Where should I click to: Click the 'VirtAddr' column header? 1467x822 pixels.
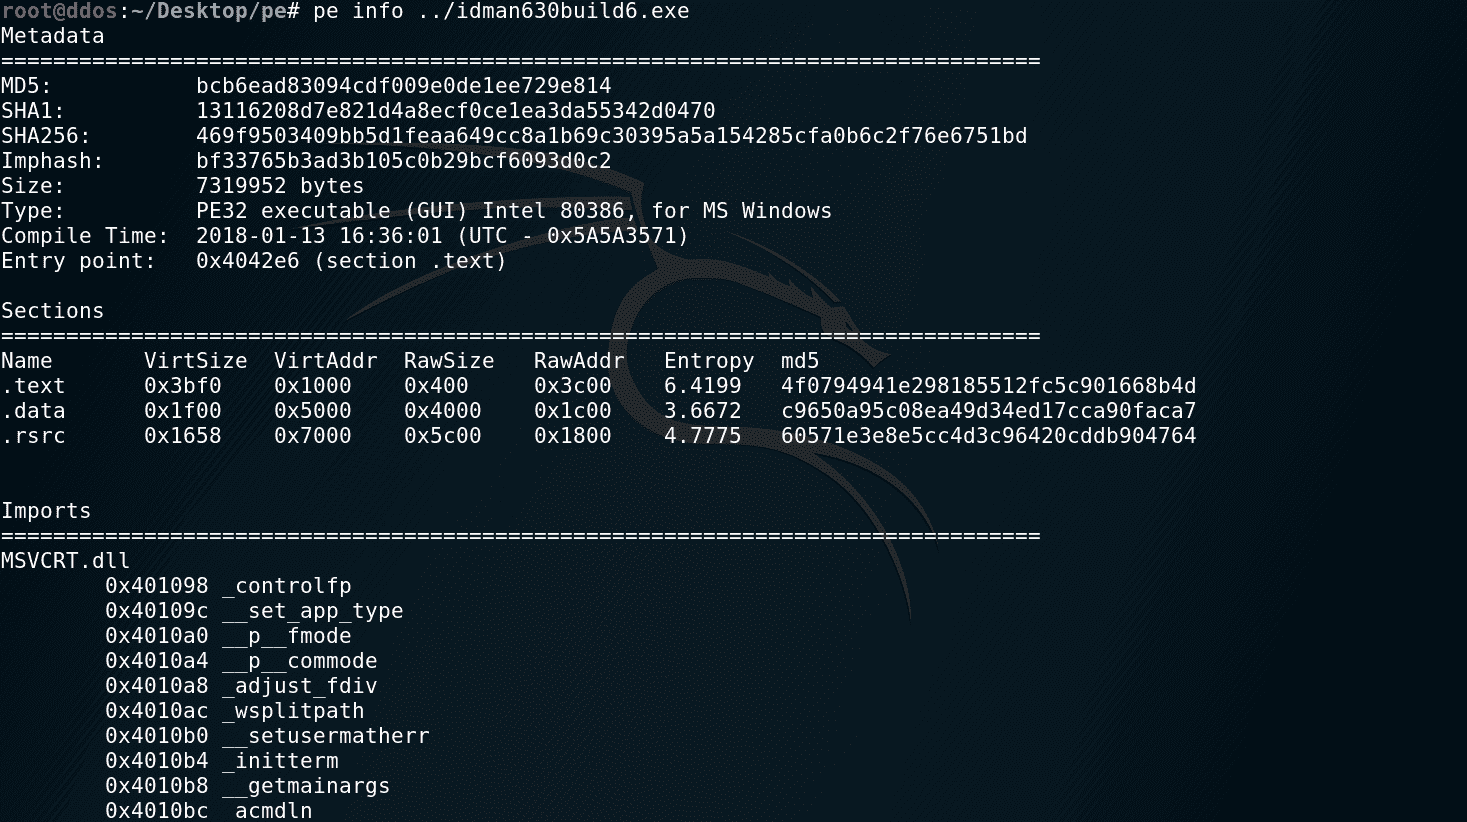(326, 361)
